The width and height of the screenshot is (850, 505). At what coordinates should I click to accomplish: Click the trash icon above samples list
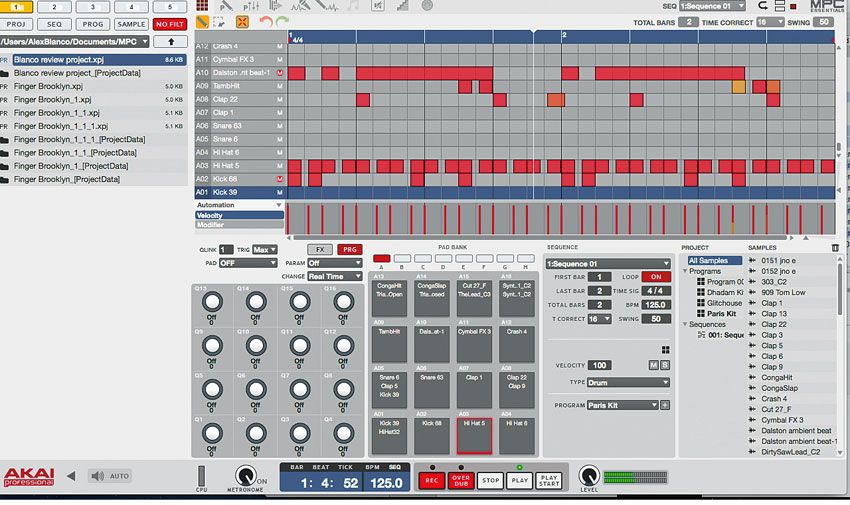point(835,247)
